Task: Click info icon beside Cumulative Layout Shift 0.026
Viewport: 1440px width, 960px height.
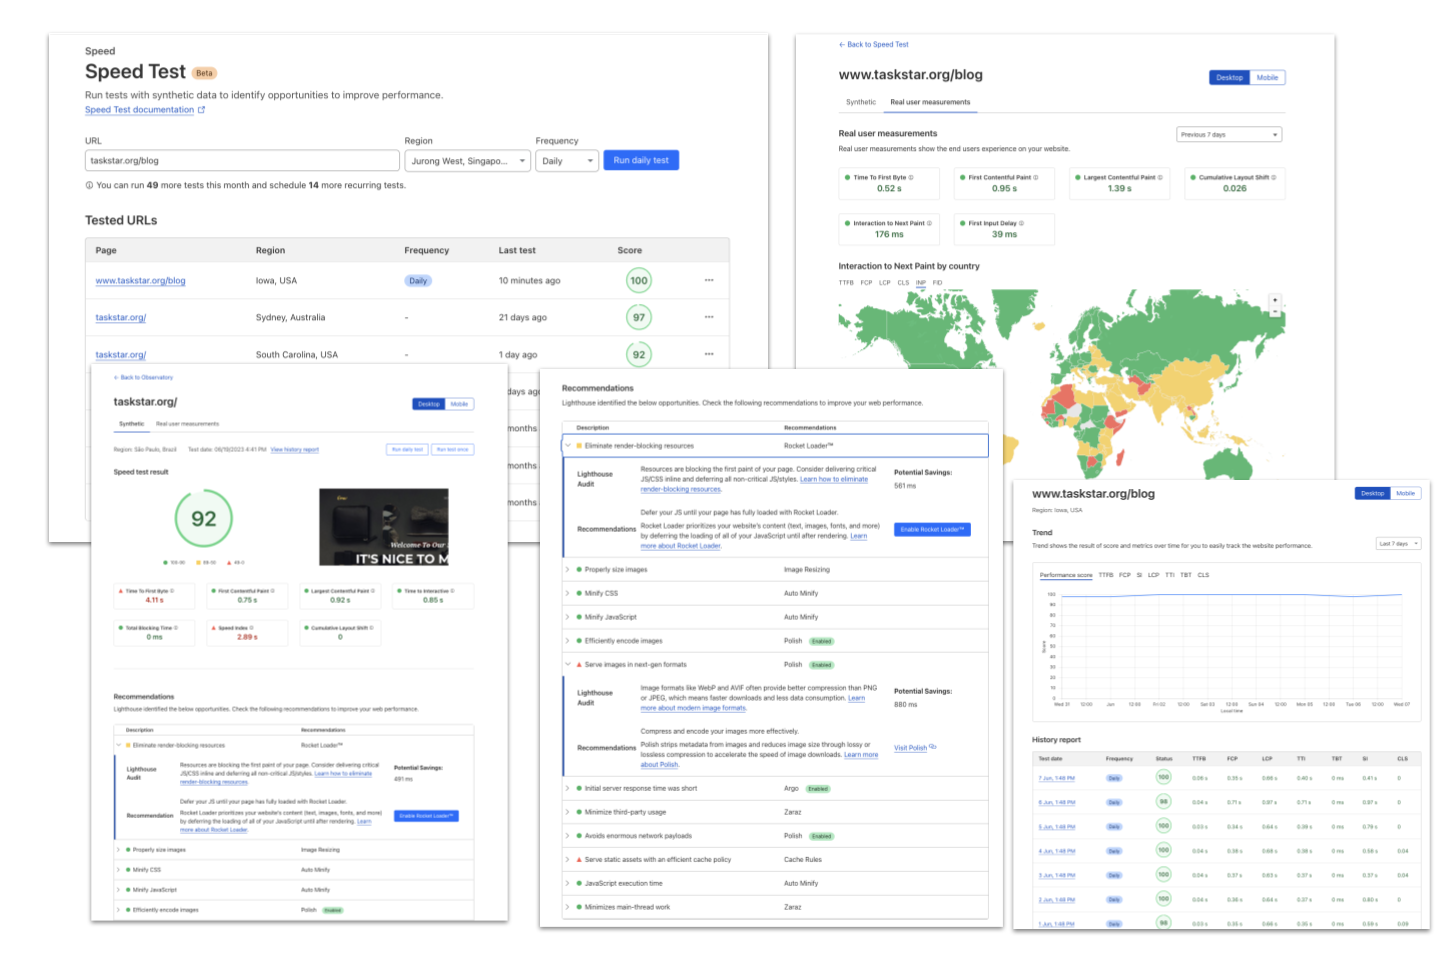Action: pos(1274,177)
